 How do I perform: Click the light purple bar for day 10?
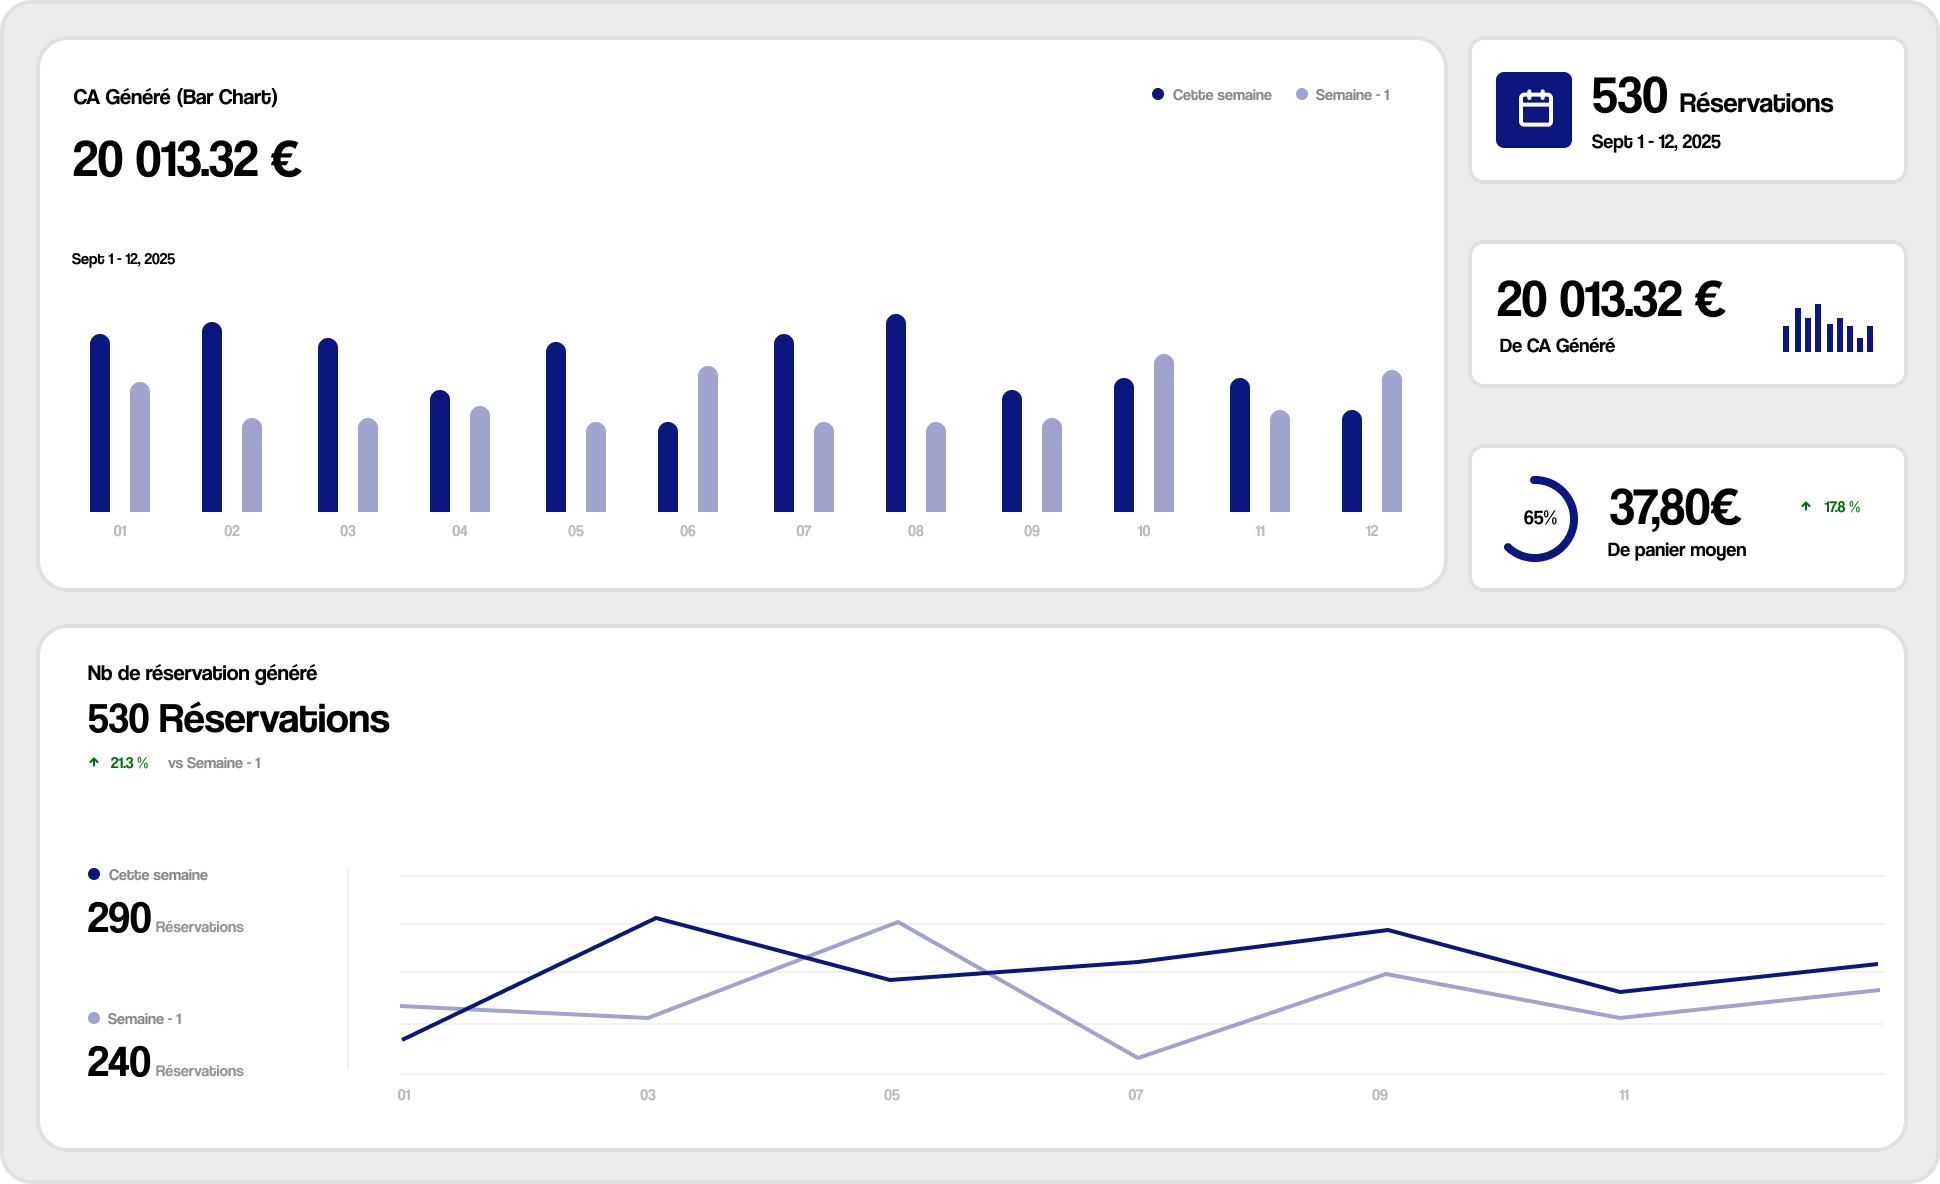pyautogui.click(x=1164, y=433)
